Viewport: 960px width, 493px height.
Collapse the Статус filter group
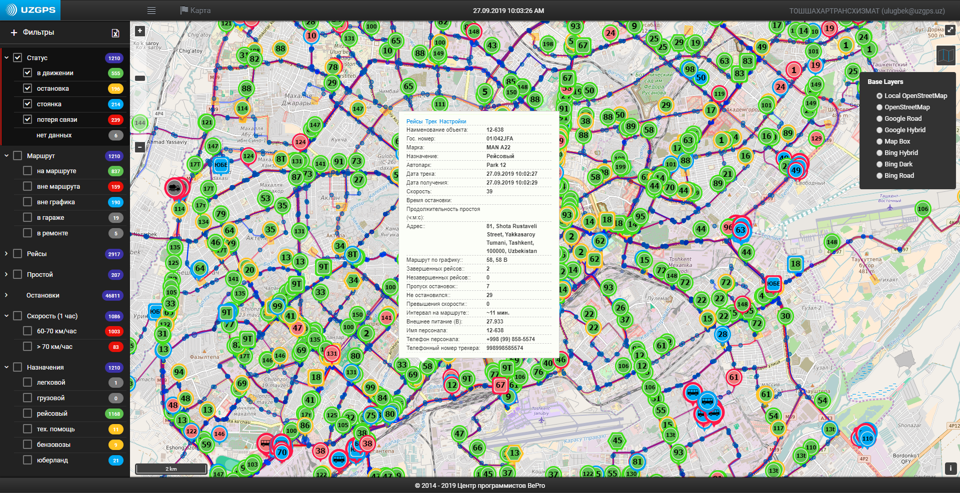(6, 58)
